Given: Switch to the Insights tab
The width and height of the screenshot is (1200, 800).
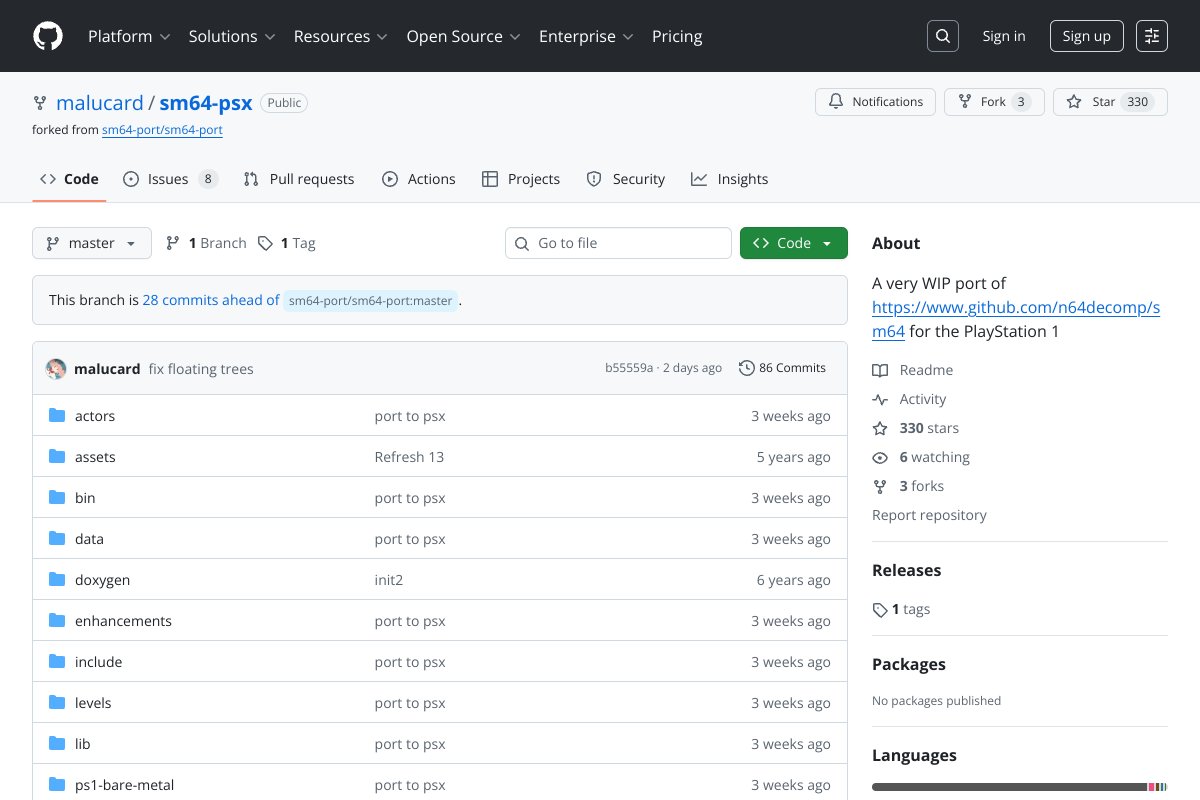Looking at the screenshot, I should (730, 179).
